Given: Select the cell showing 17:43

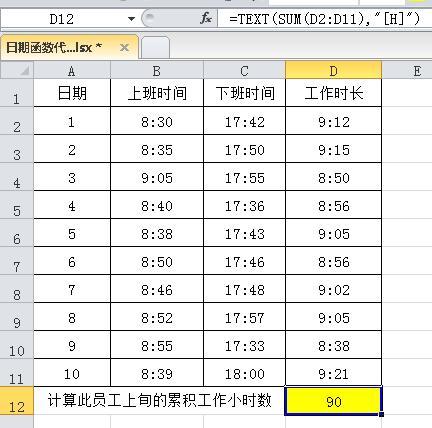Looking at the screenshot, I should tap(245, 233).
